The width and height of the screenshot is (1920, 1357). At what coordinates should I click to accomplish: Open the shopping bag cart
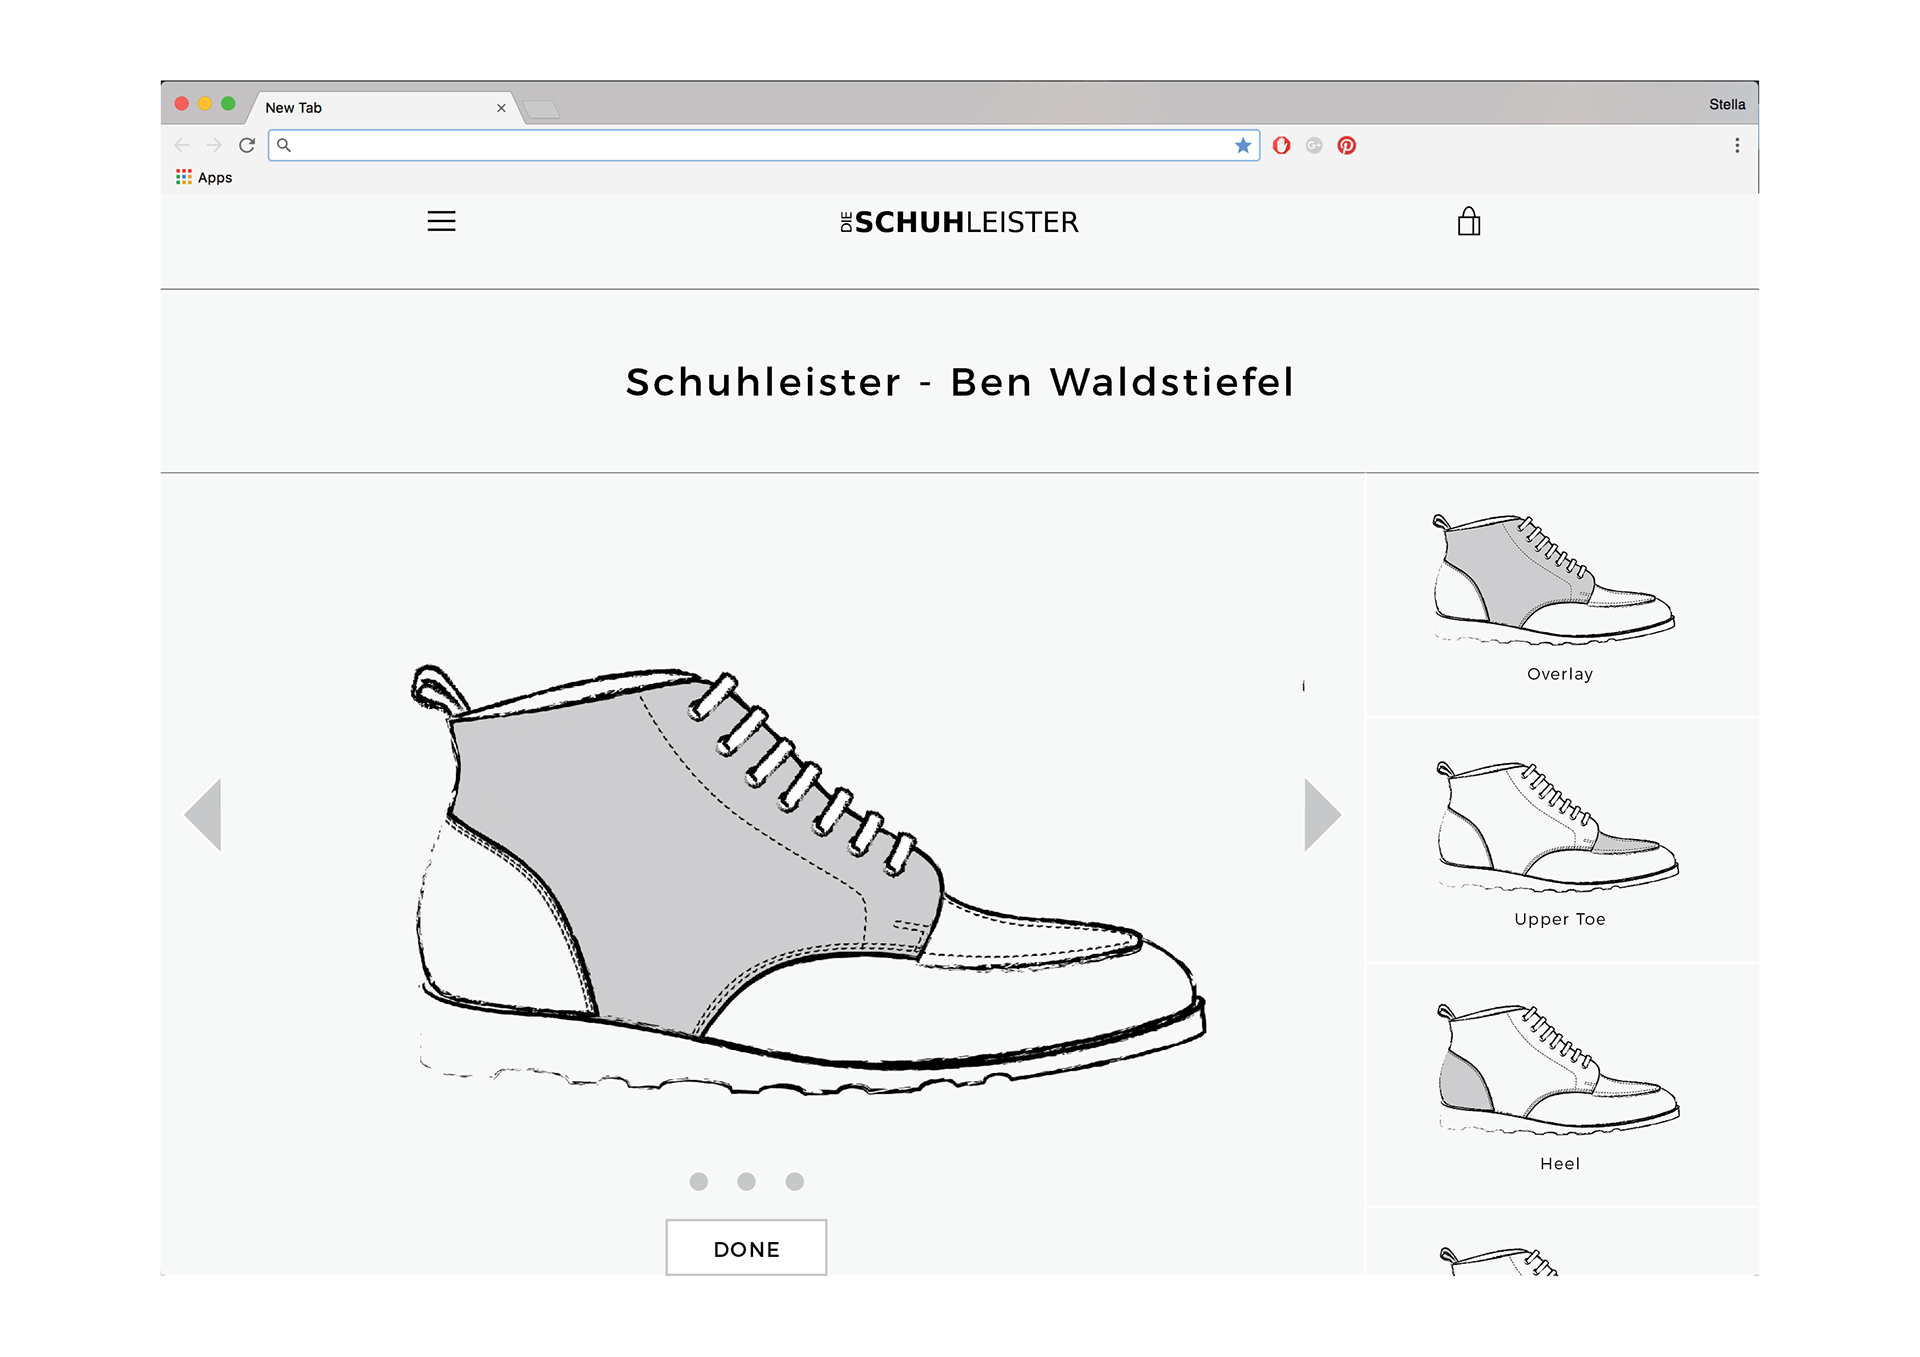pos(1468,221)
